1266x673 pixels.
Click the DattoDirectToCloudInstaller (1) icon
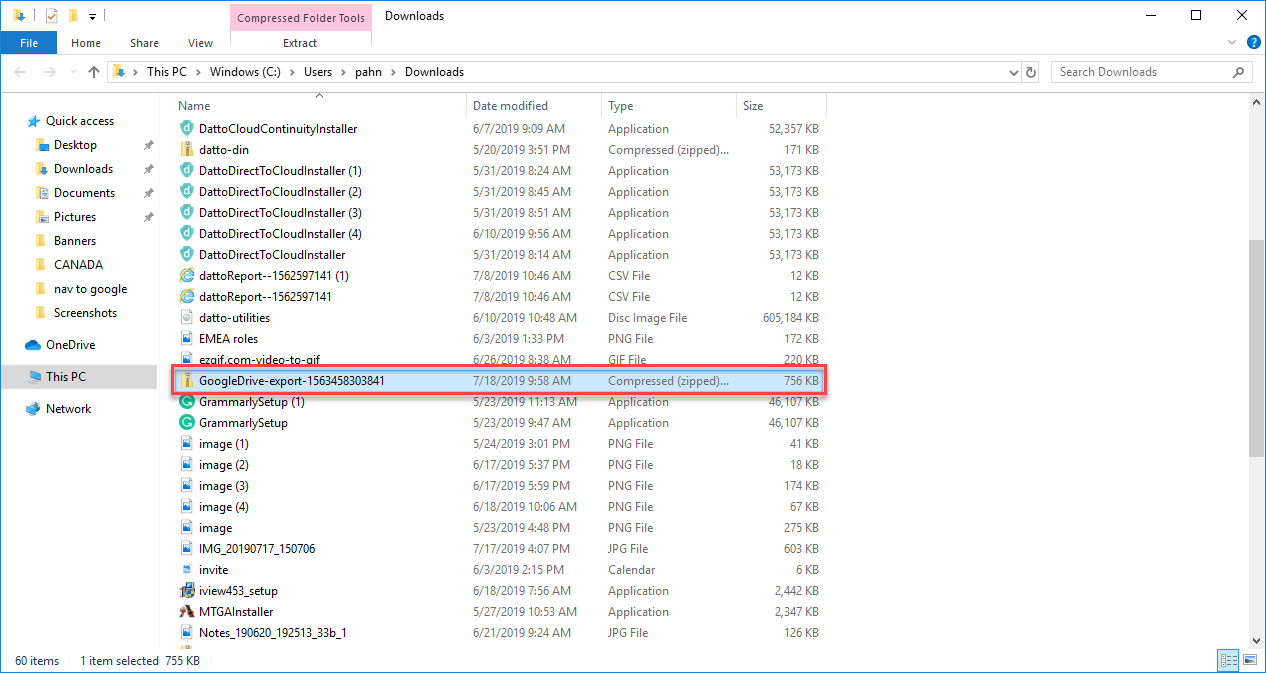click(x=186, y=171)
